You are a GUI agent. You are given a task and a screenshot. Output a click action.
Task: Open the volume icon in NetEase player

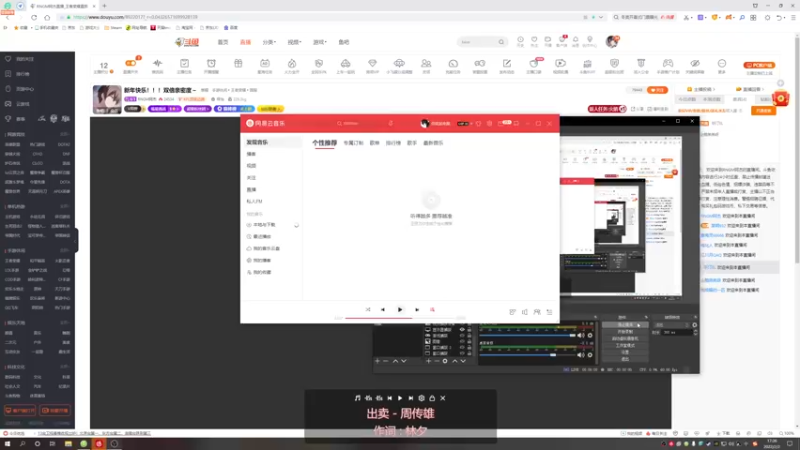point(524,312)
